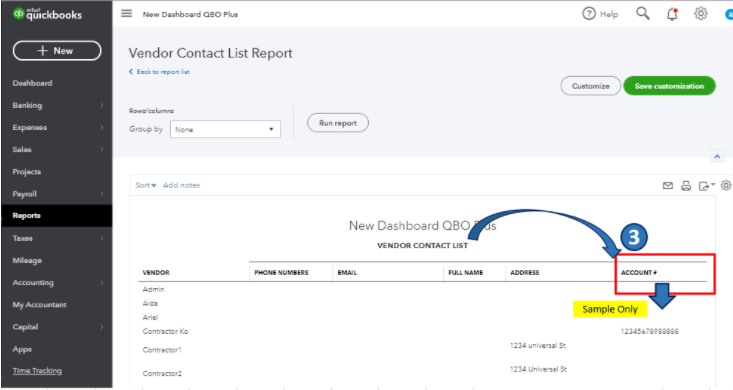Open the Group by None dropdown
733x390 pixels.
pos(225,130)
